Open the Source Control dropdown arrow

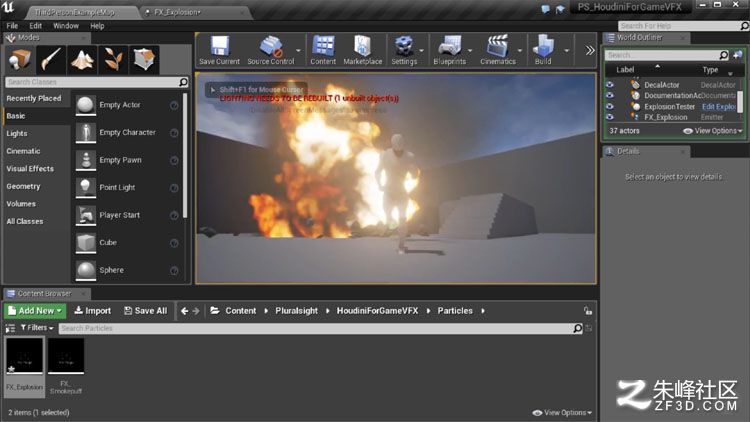pos(298,50)
